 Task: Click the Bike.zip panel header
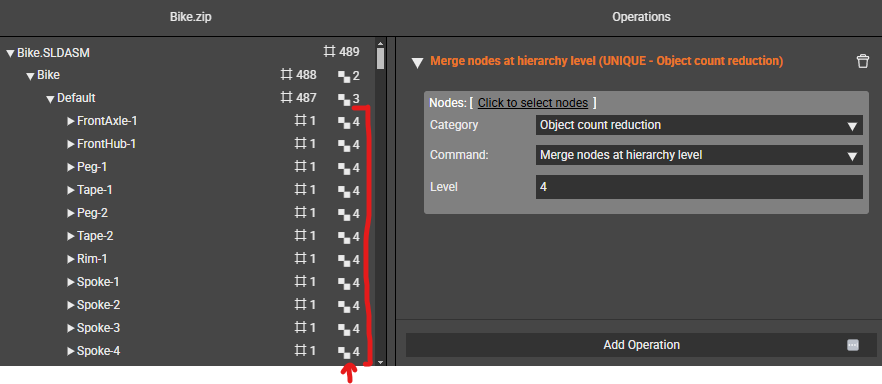click(x=191, y=17)
